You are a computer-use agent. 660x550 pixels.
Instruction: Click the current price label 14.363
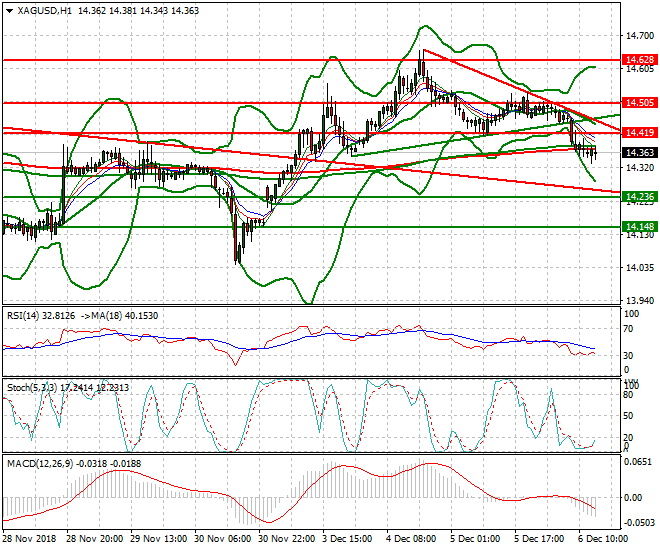[640, 153]
